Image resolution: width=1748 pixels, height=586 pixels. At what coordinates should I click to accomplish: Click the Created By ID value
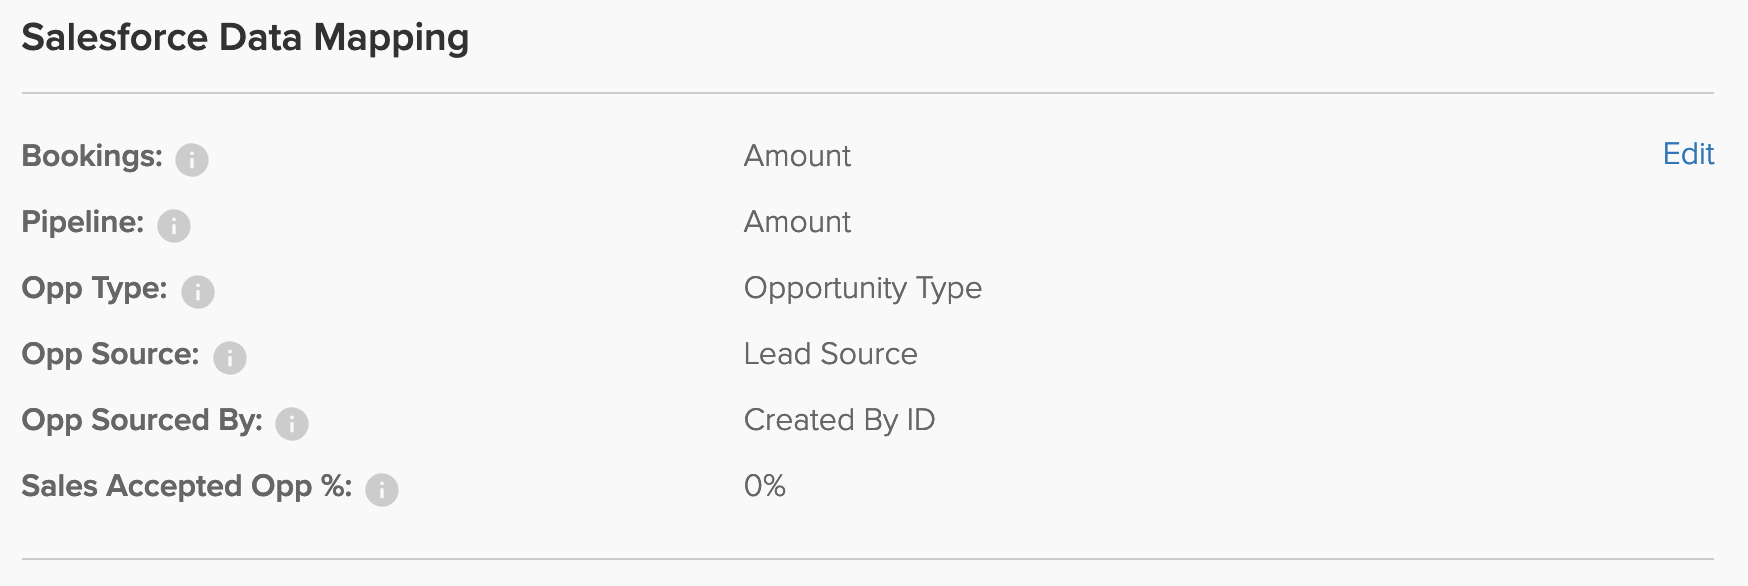point(840,420)
